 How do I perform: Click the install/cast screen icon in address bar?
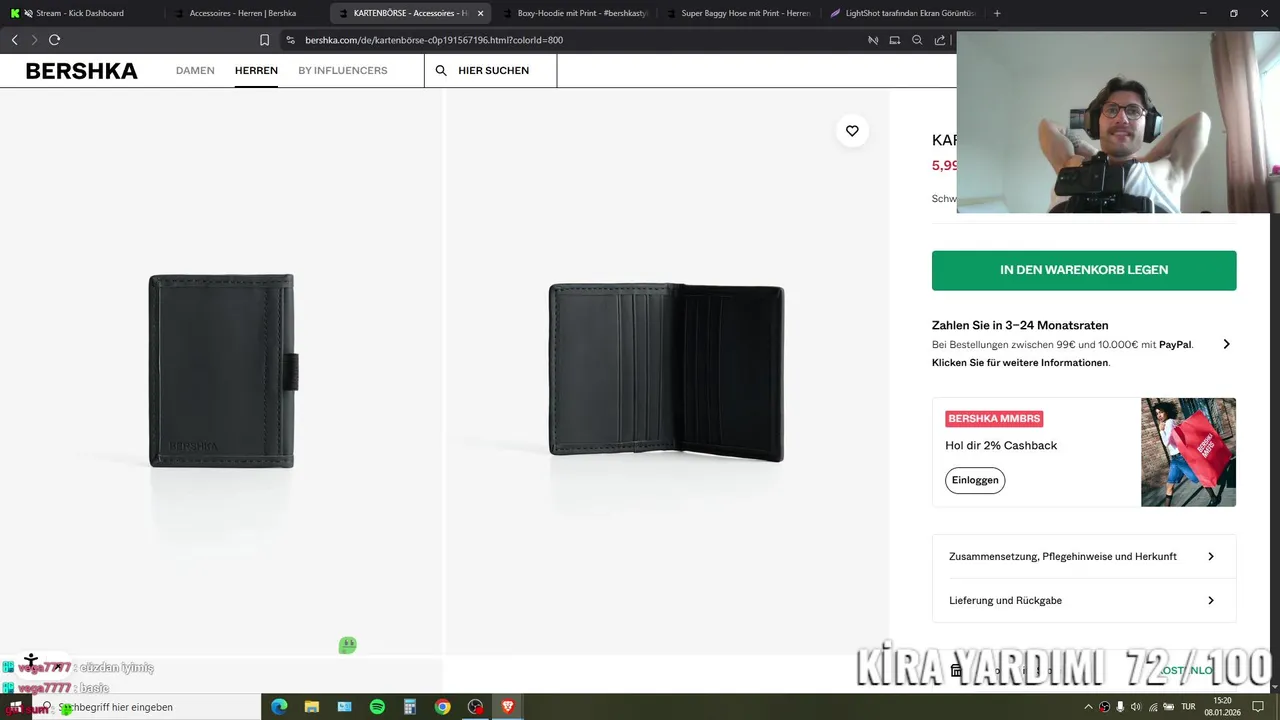point(895,40)
